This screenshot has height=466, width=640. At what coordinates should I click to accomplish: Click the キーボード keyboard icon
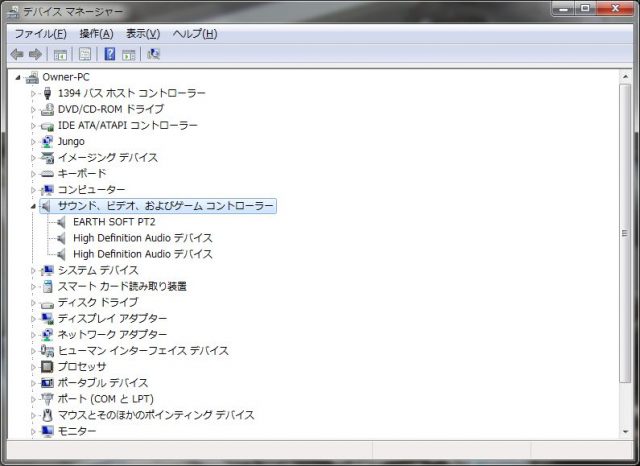point(47,174)
